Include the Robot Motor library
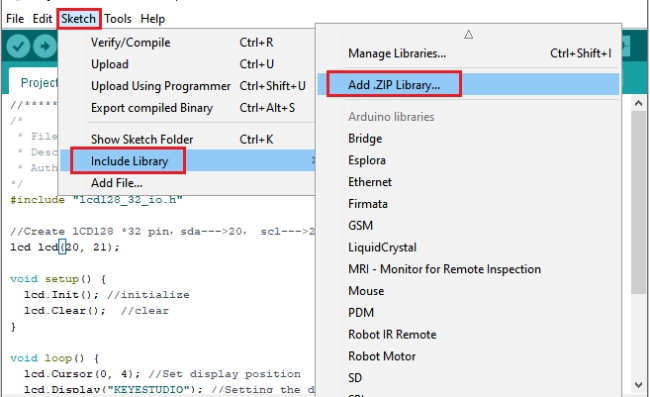 coord(468,356)
